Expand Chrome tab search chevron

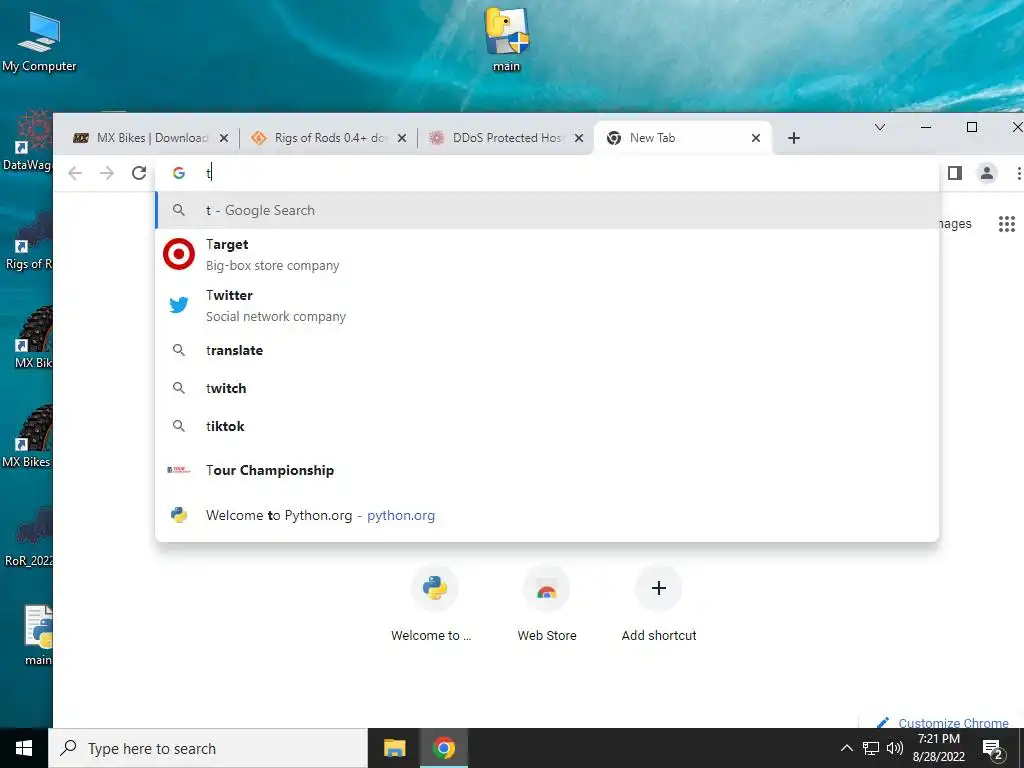(880, 127)
